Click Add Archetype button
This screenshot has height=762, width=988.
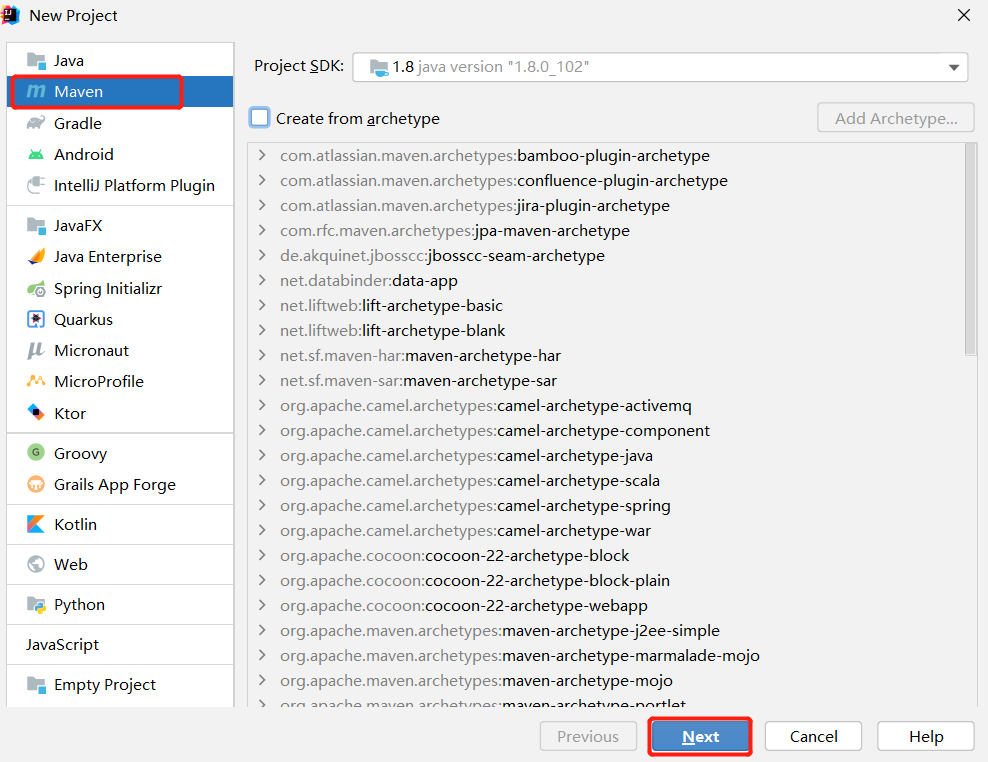895,118
